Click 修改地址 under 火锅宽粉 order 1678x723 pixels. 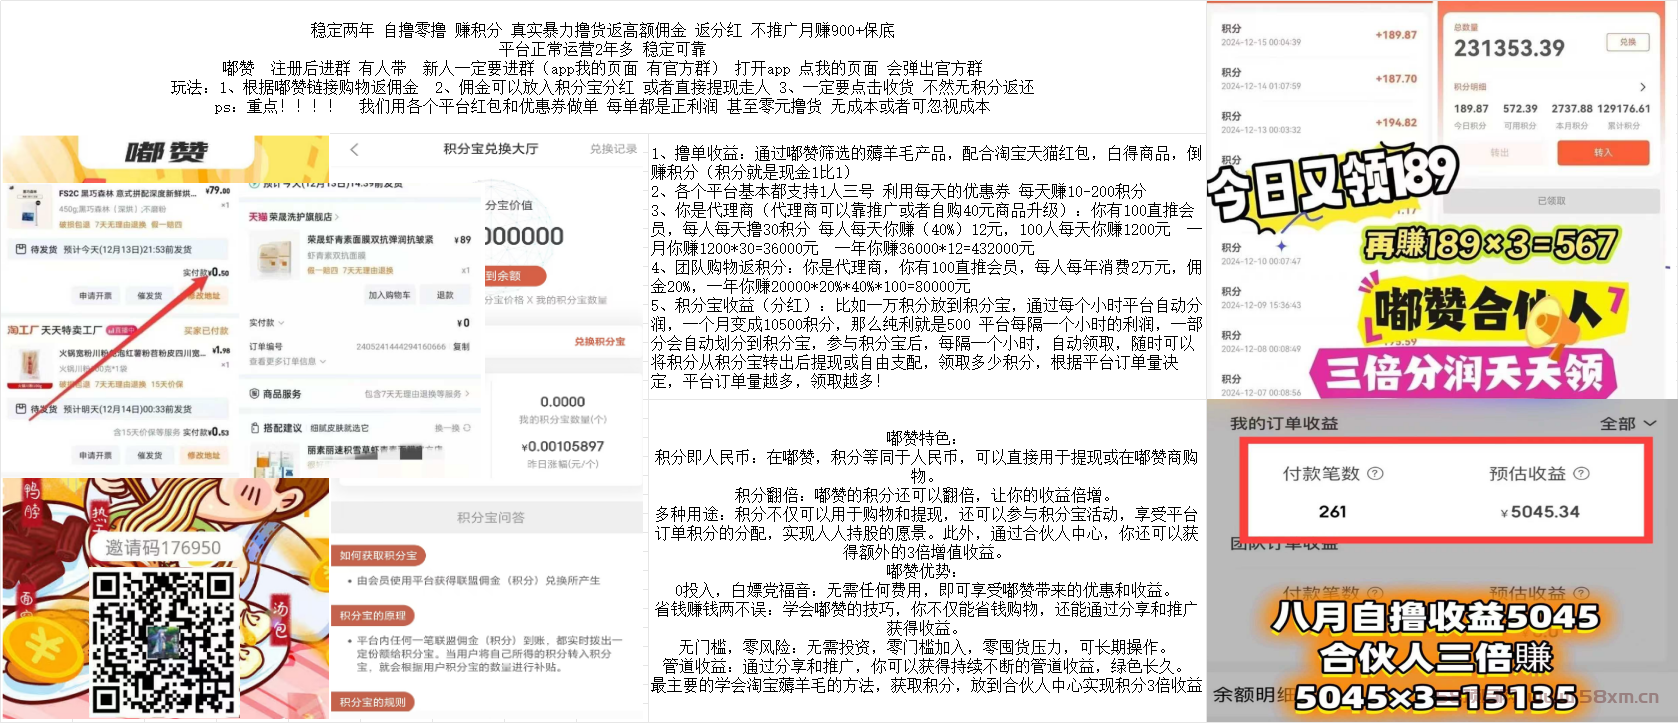[x=204, y=455]
